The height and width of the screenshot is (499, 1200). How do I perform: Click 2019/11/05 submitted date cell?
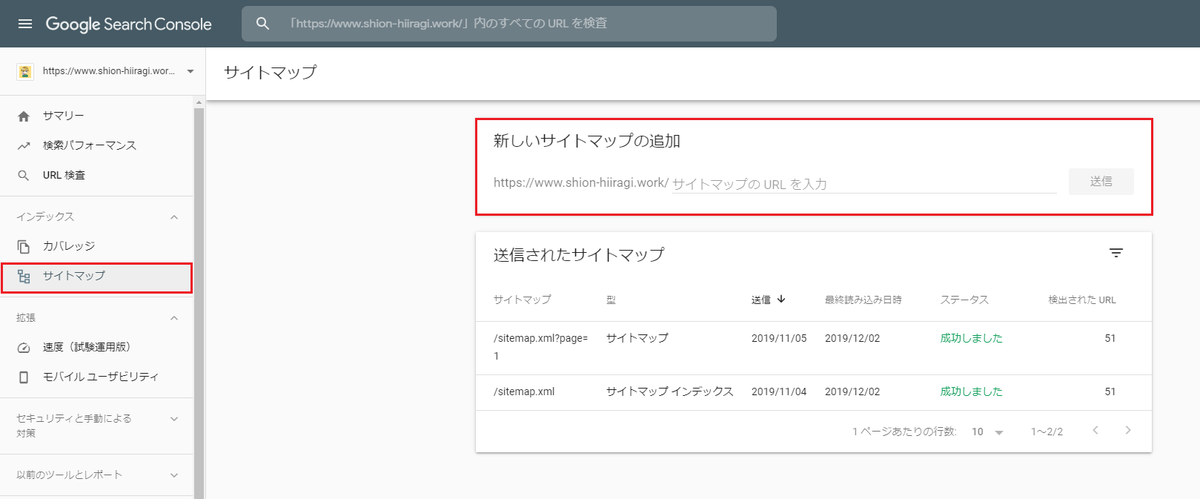click(778, 338)
